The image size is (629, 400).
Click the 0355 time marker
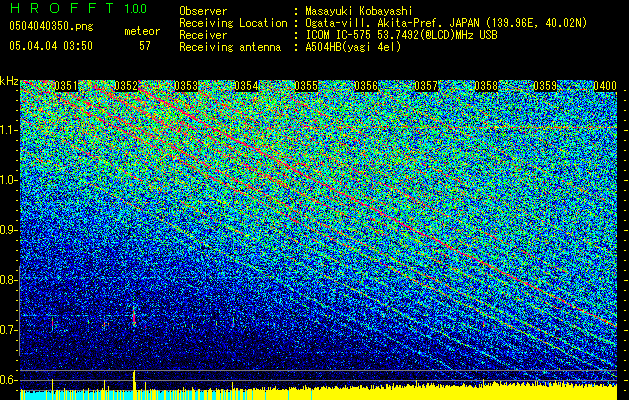(x=306, y=86)
